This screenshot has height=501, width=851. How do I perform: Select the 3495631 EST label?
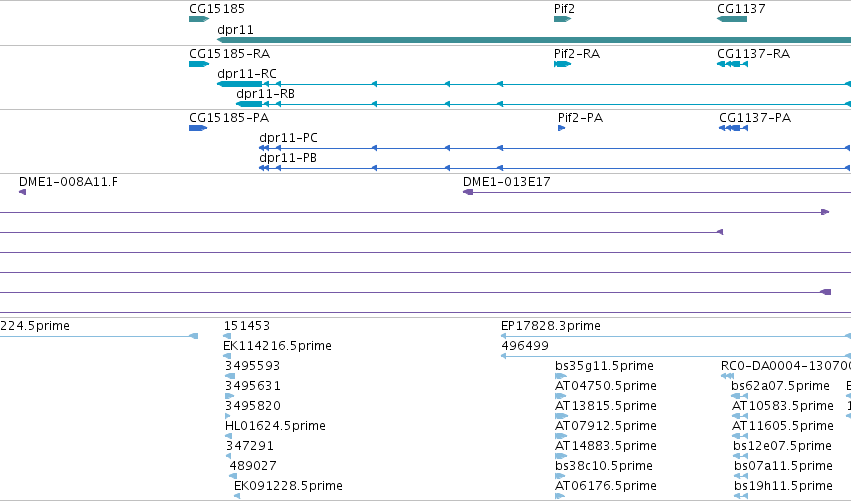click(x=252, y=386)
